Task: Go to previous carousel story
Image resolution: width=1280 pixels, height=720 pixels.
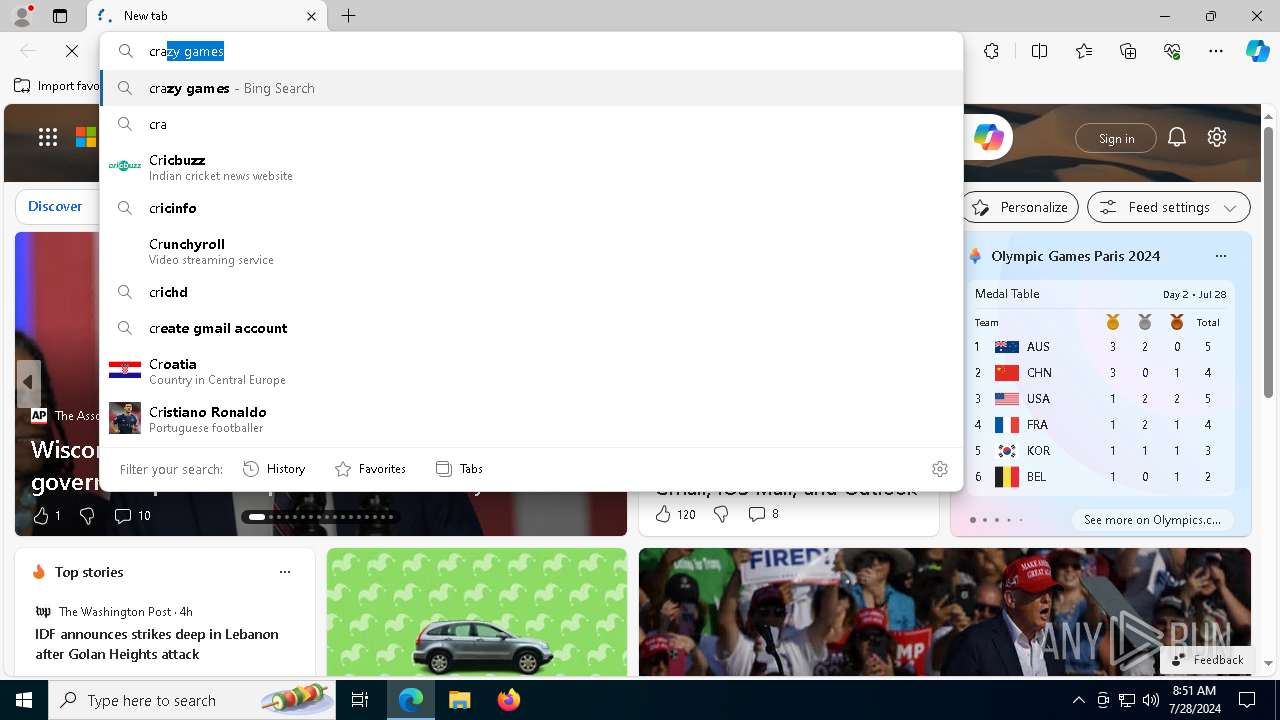Action: 28,382
